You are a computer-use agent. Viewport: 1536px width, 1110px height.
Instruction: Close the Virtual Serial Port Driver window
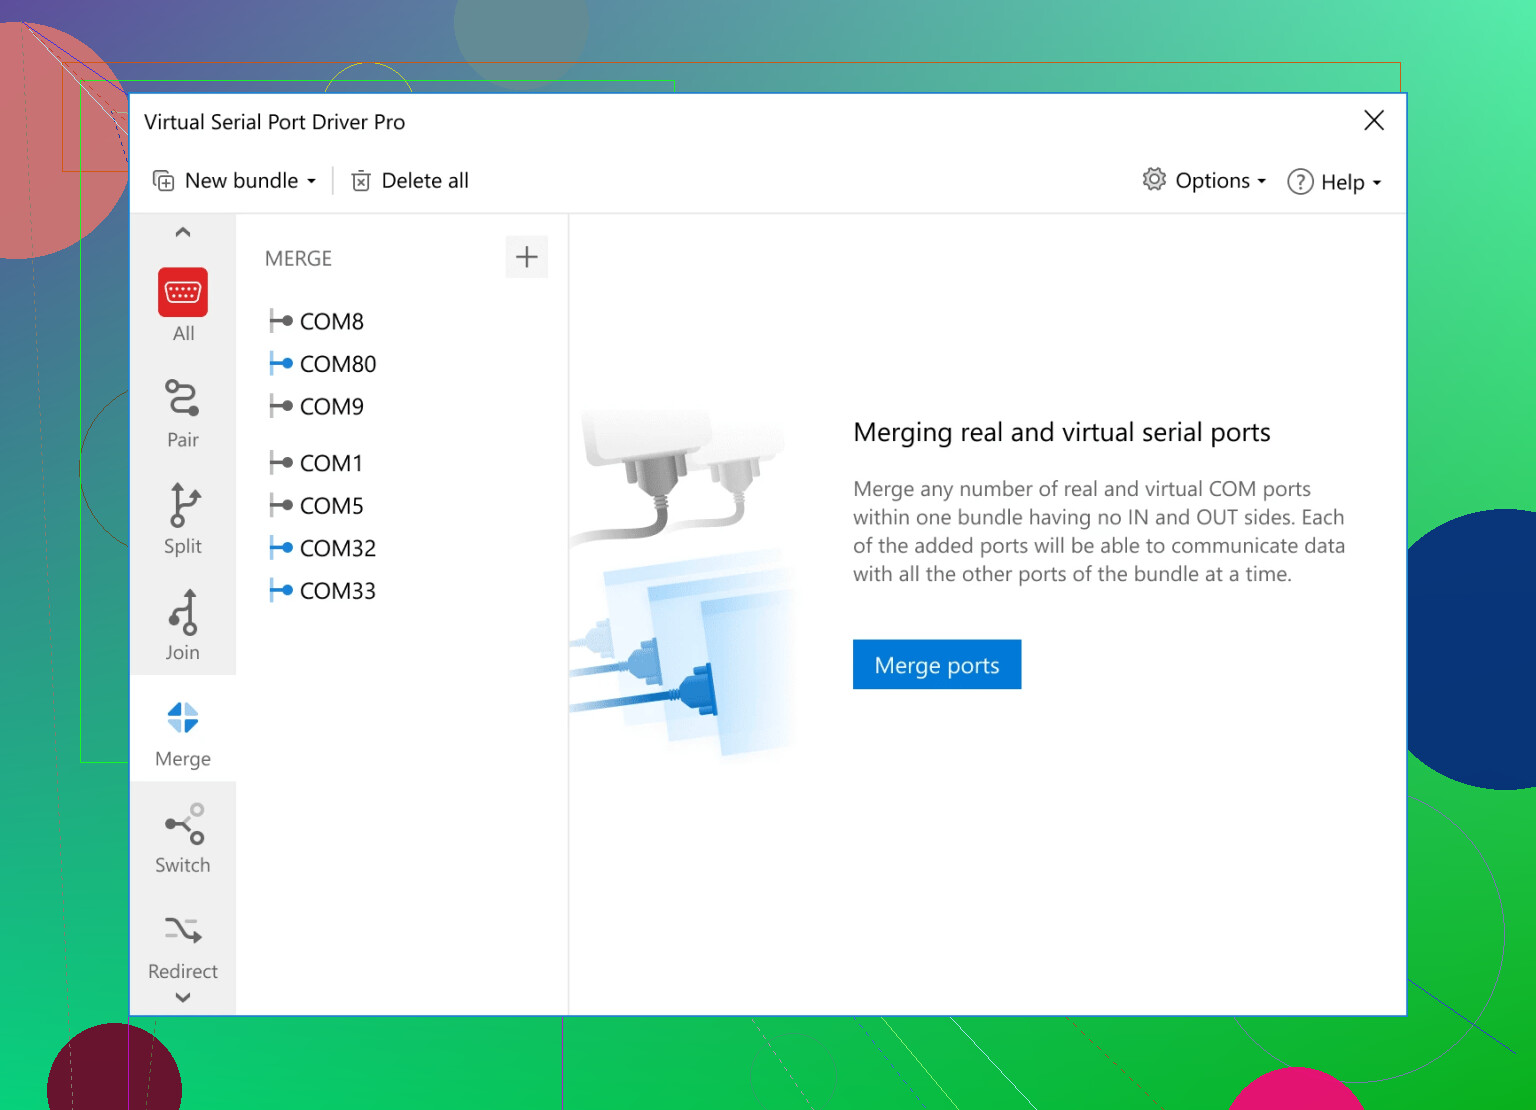(x=1374, y=121)
